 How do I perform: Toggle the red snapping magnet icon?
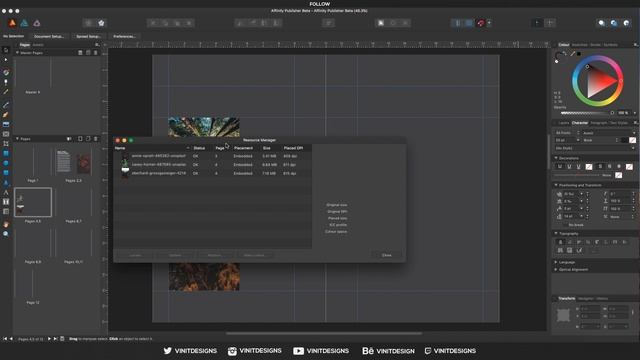481,23
